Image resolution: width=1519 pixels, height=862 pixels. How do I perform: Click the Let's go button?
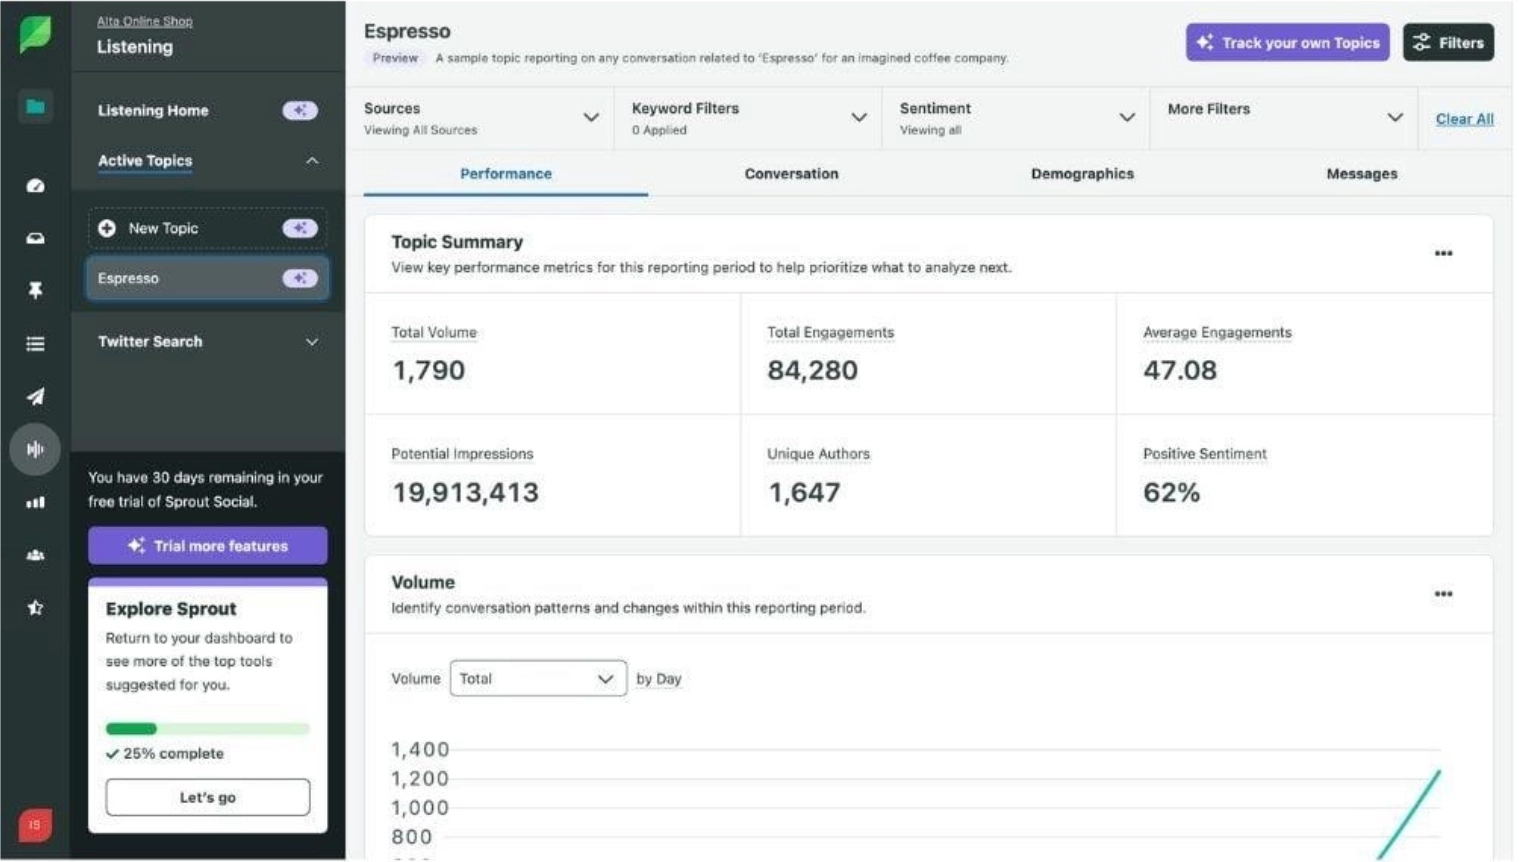(208, 799)
